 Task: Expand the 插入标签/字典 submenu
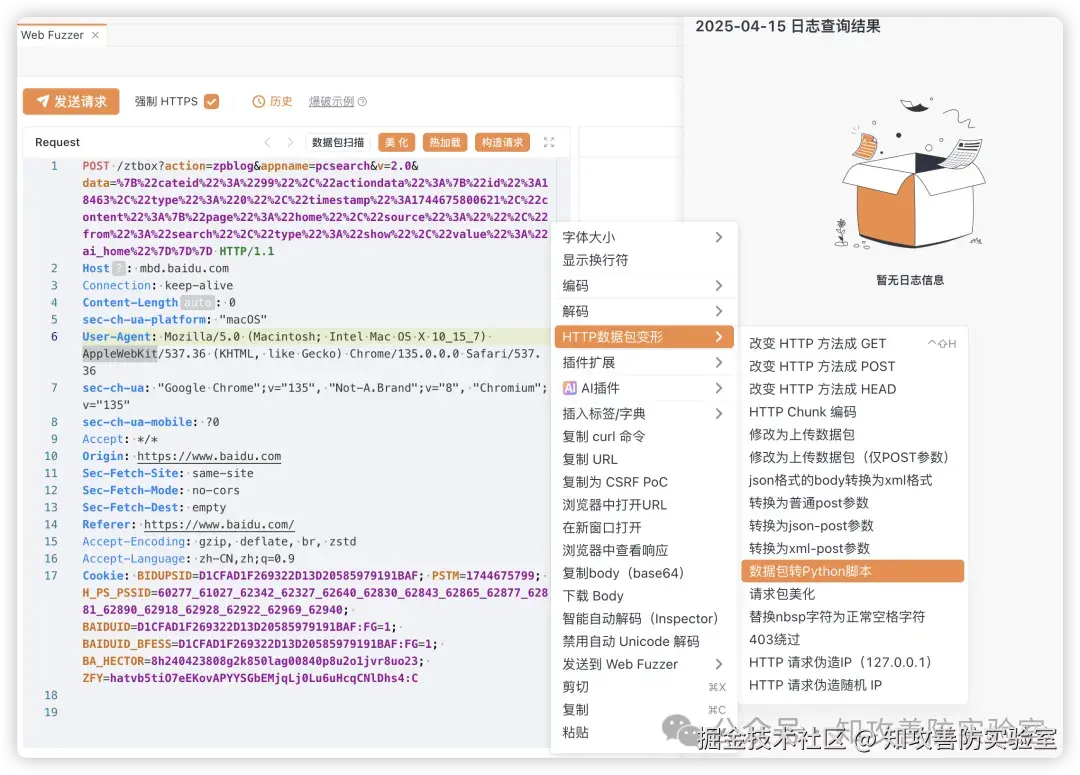pos(644,413)
